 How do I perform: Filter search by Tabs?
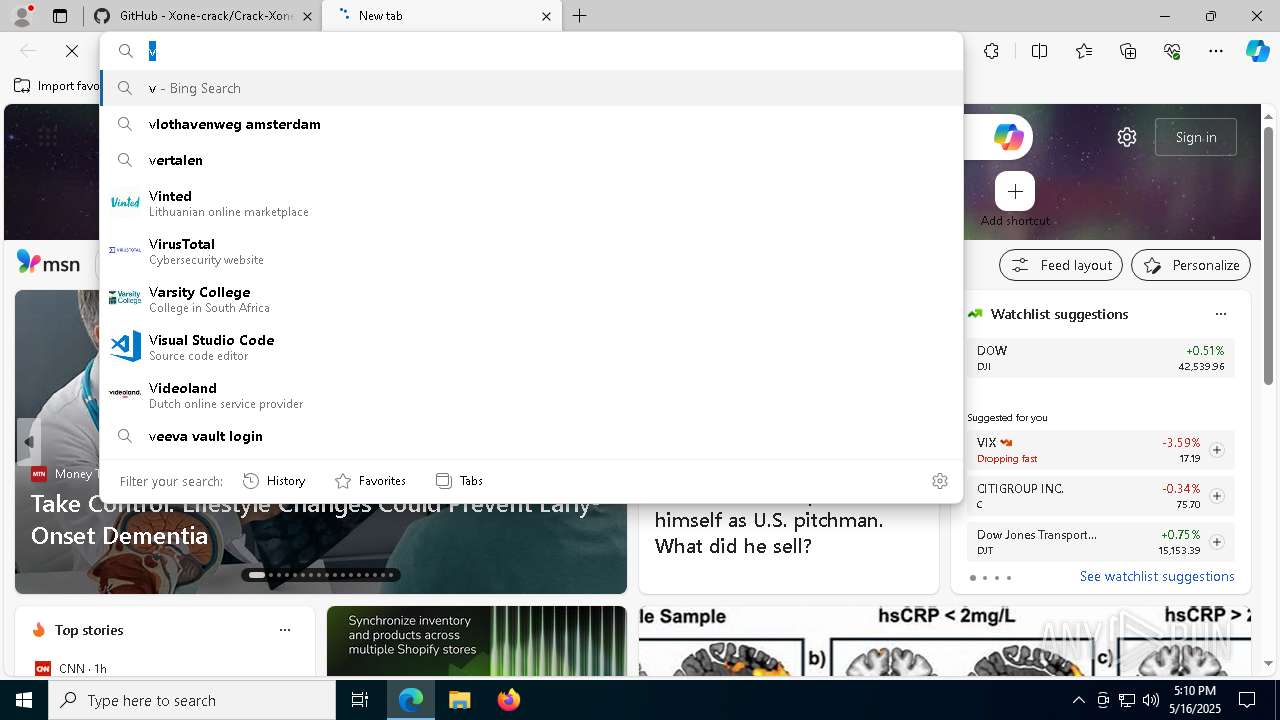coord(460,481)
